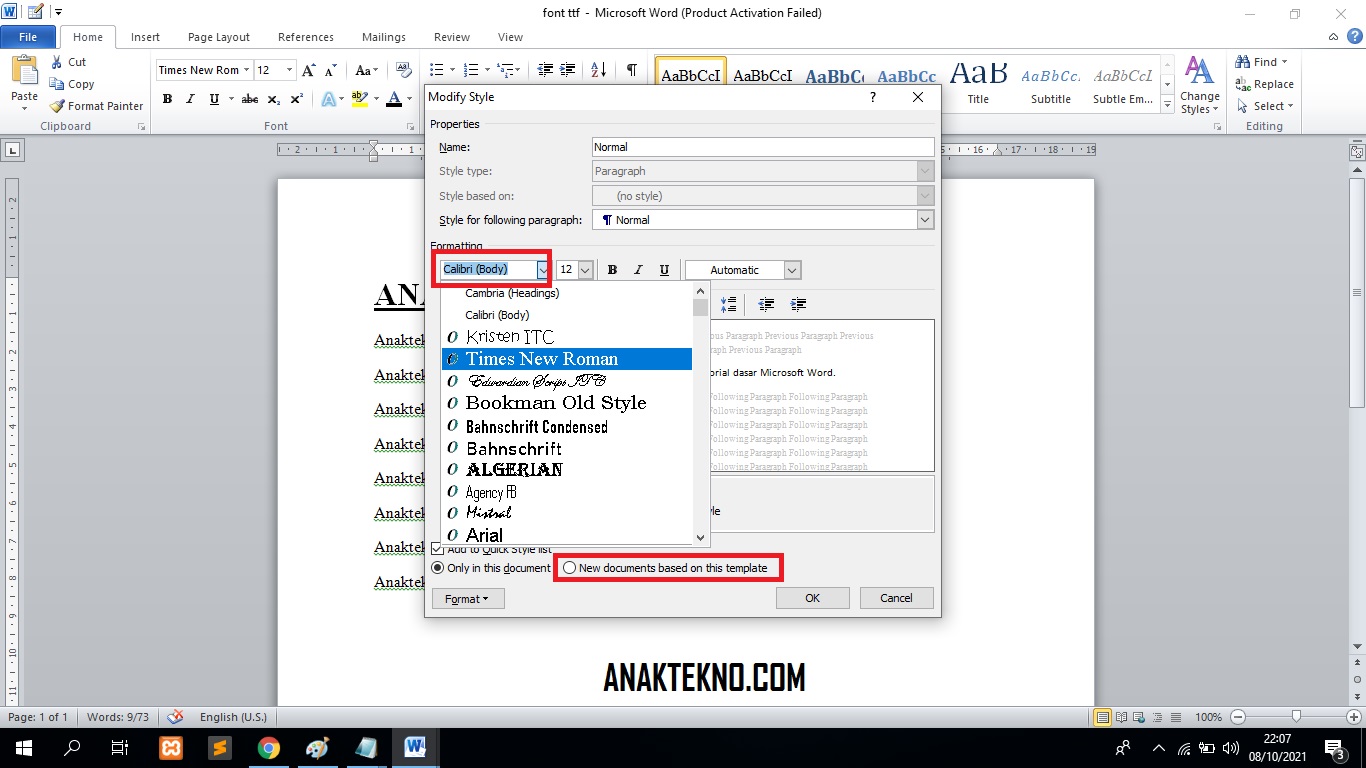Click the Replace icon in Editing group
The image size is (1366, 768).
point(1243,84)
